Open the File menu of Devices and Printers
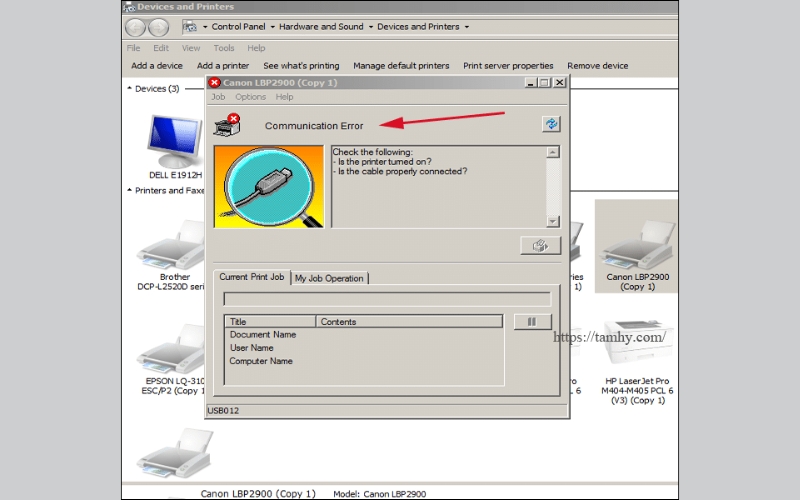The width and height of the screenshot is (800, 500). tap(133, 48)
